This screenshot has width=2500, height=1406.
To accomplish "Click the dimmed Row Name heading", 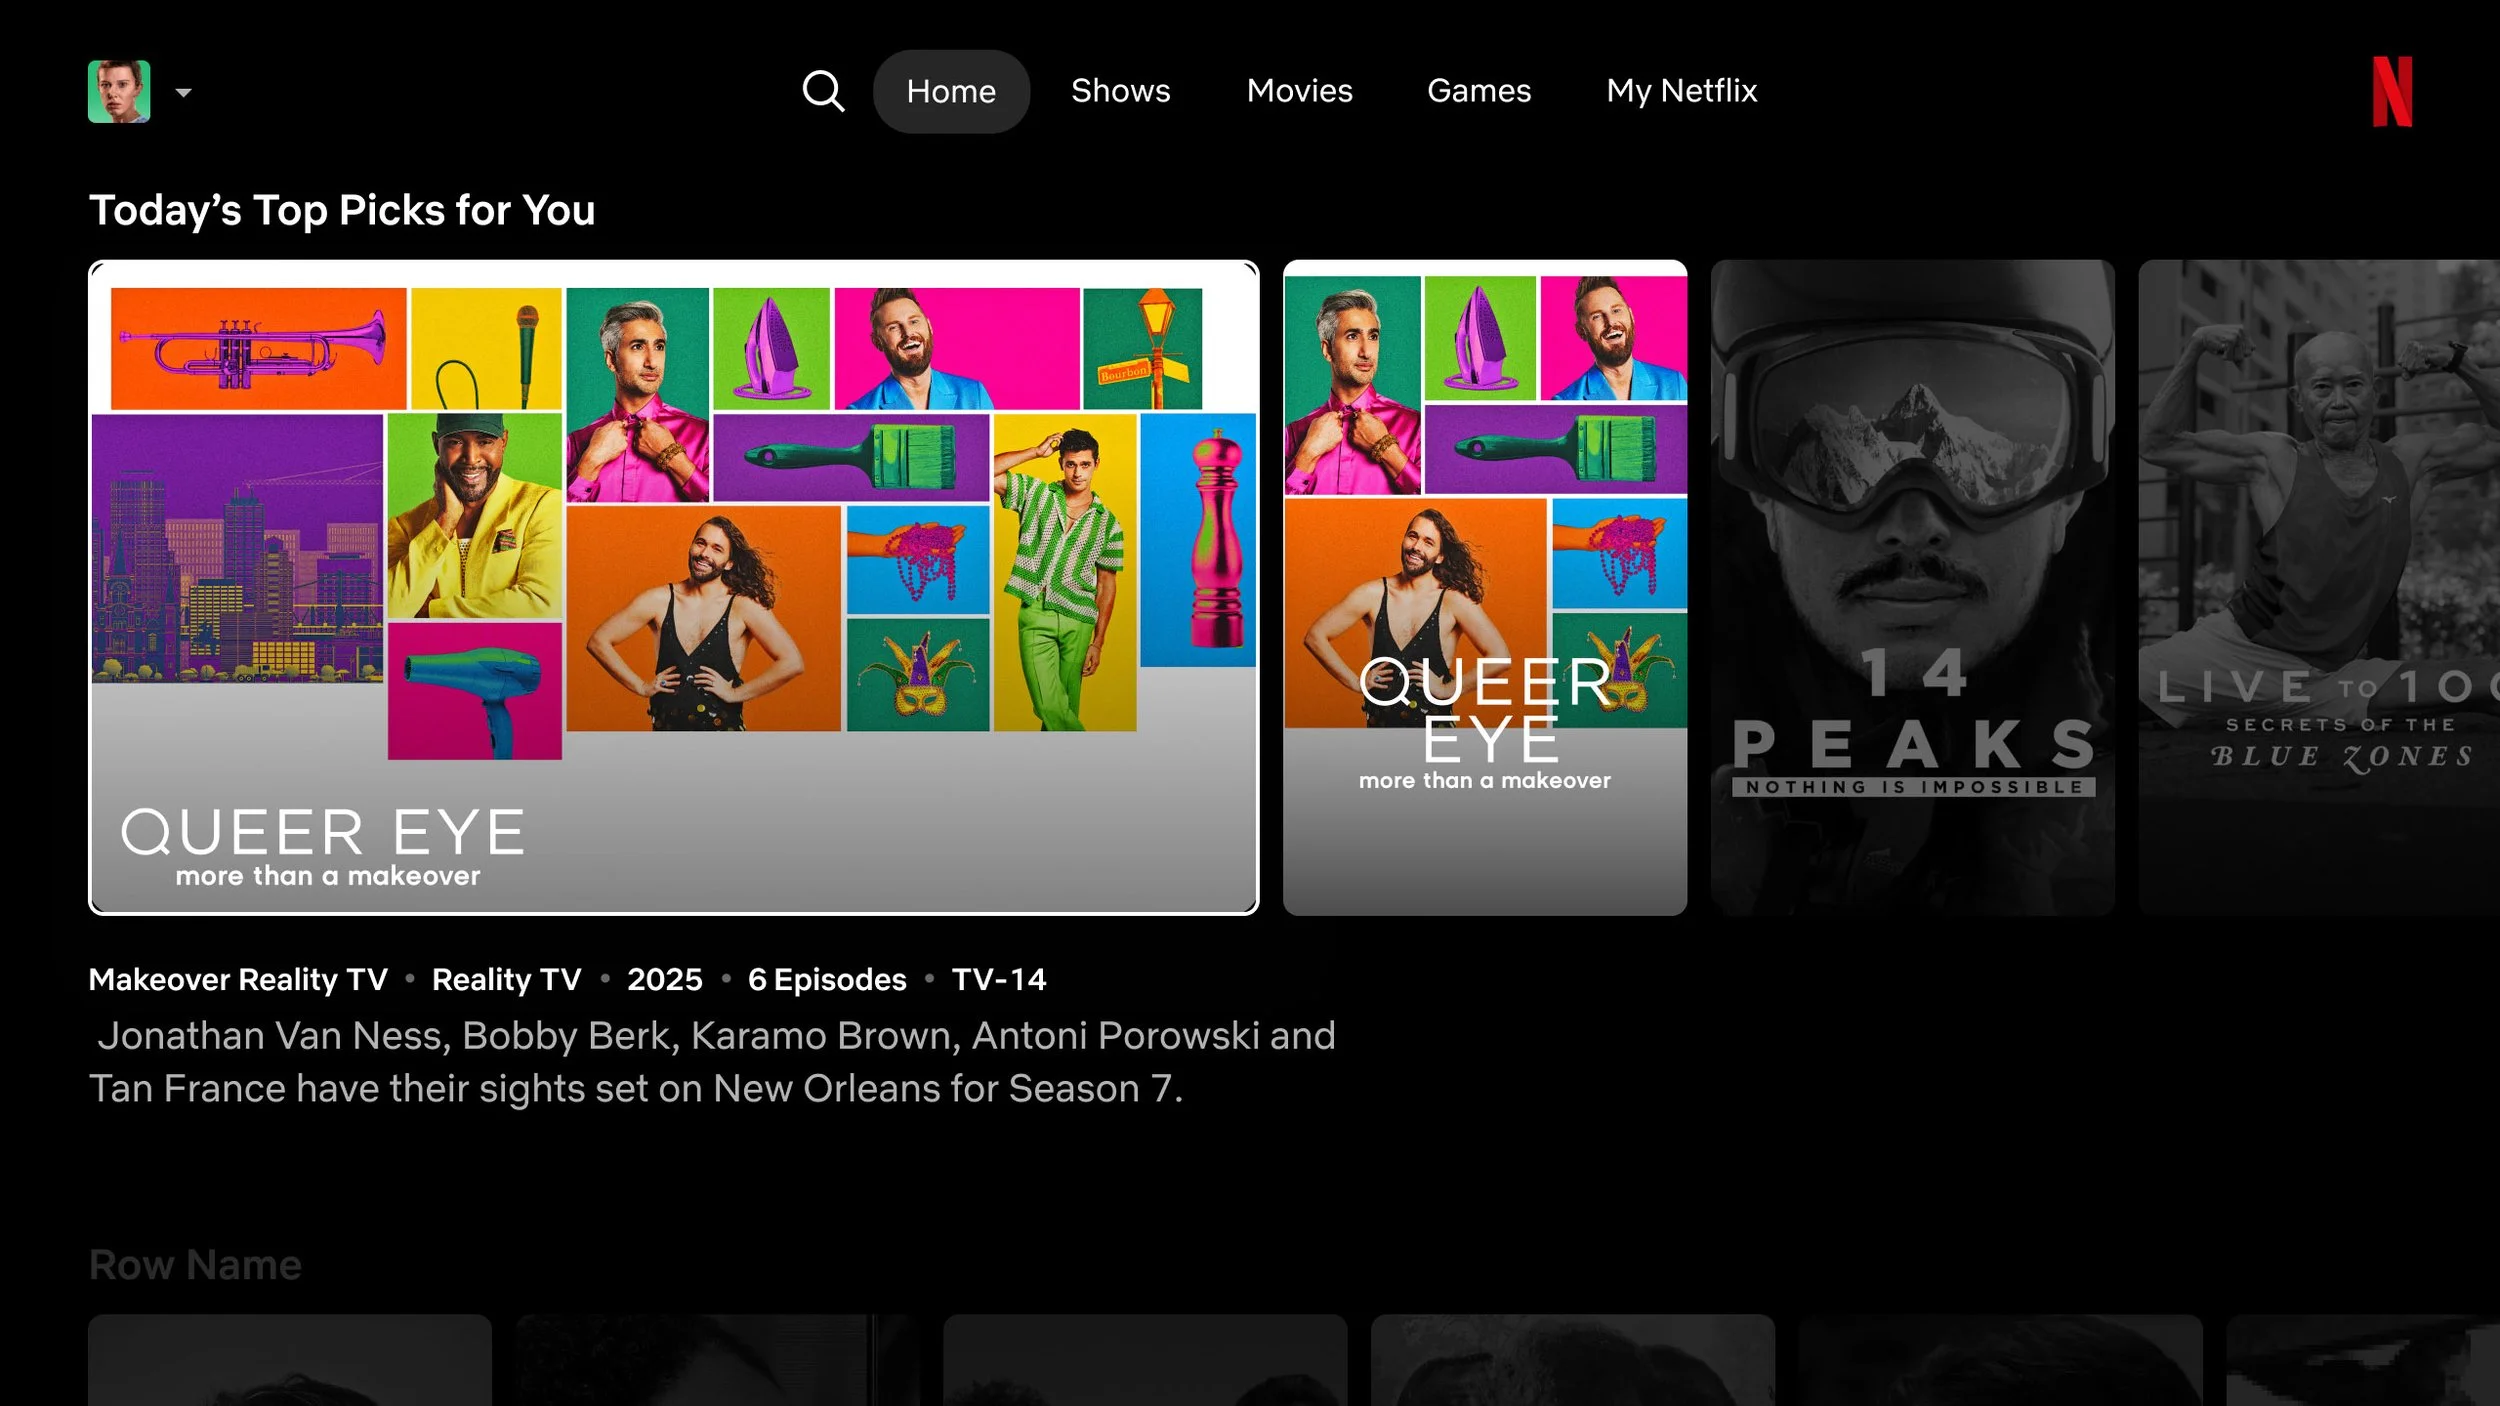I will (x=195, y=1265).
